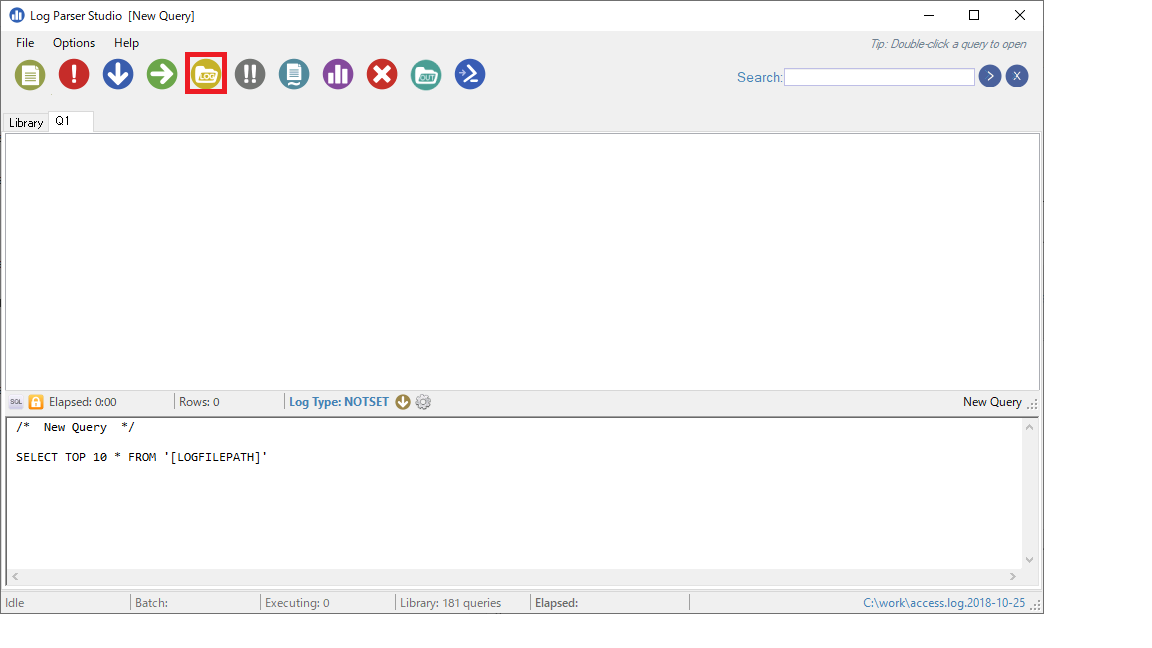Click the teal document script icon
1152x648 pixels.
point(294,74)
